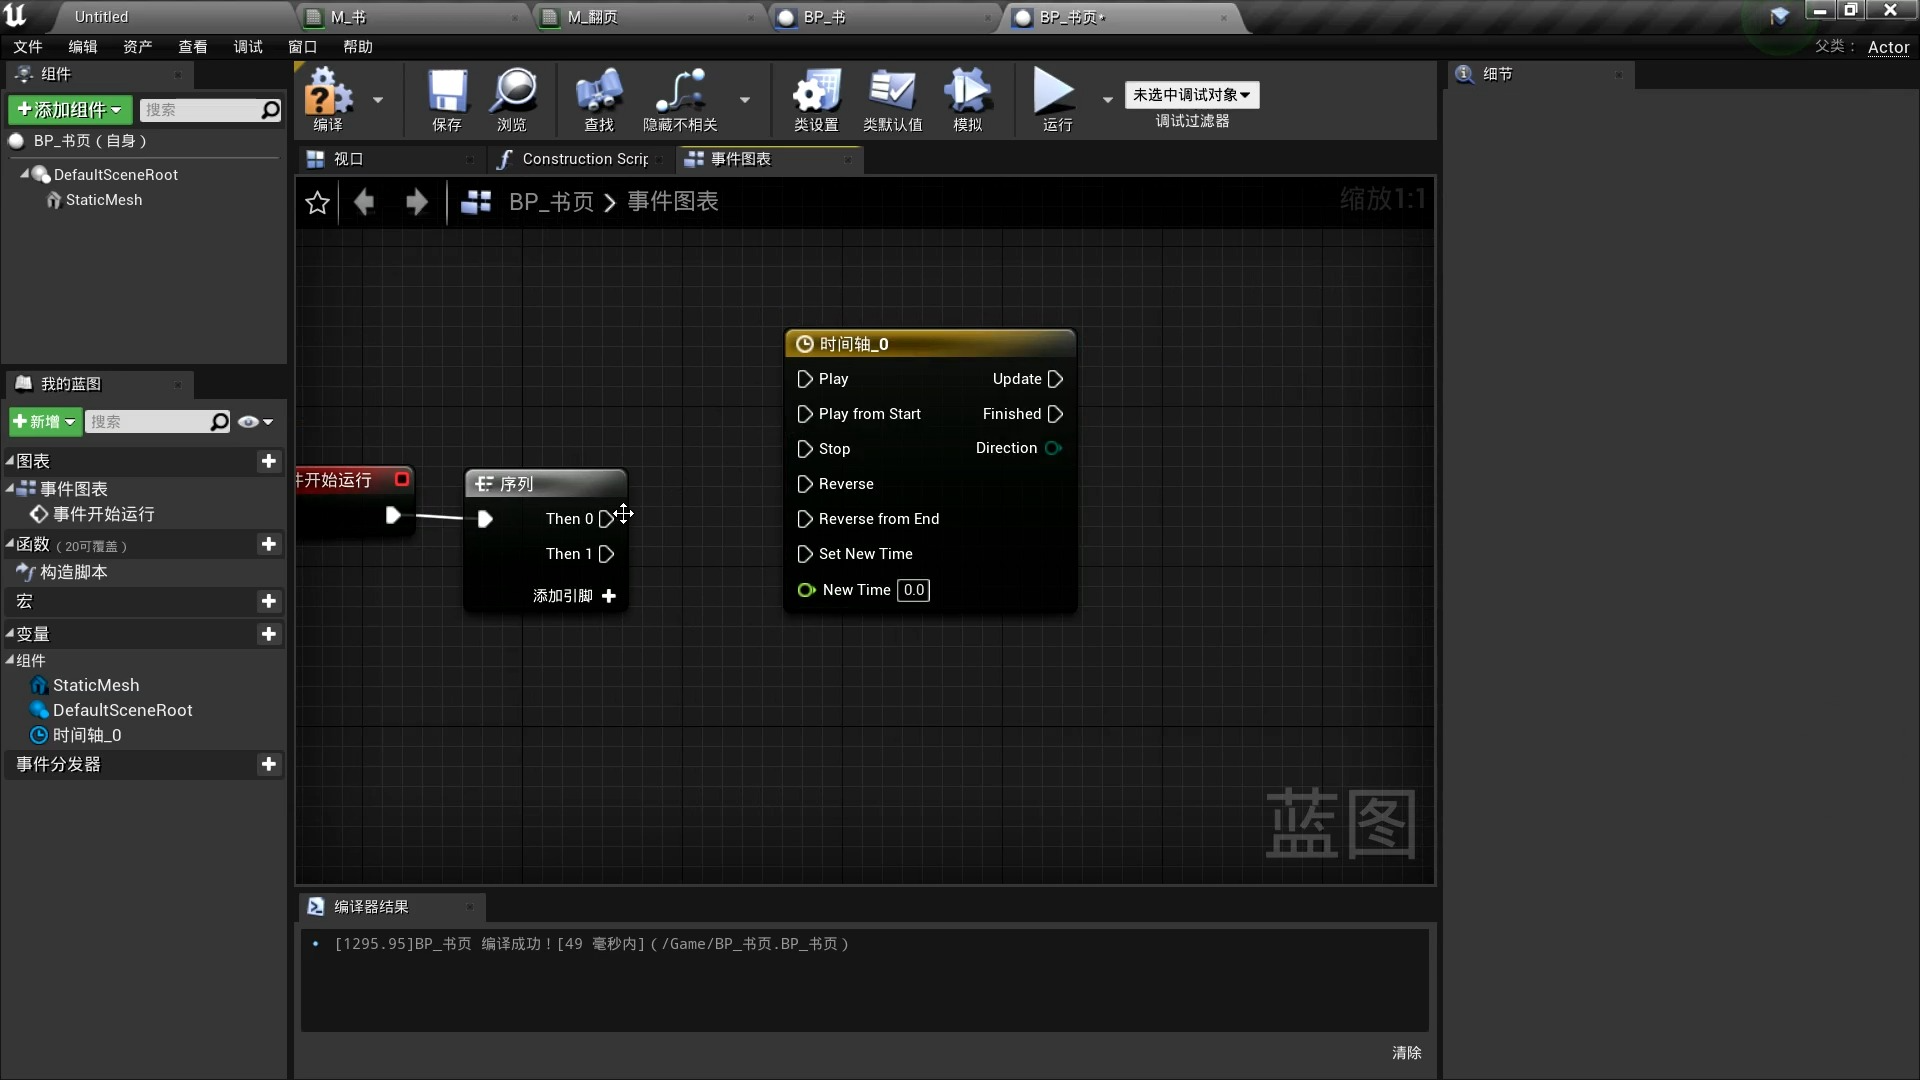The height and width of the screenshot is (1080, 1920).
Task: Open the 窗口 (Window) menu
Action: click(x=302, y=47)
